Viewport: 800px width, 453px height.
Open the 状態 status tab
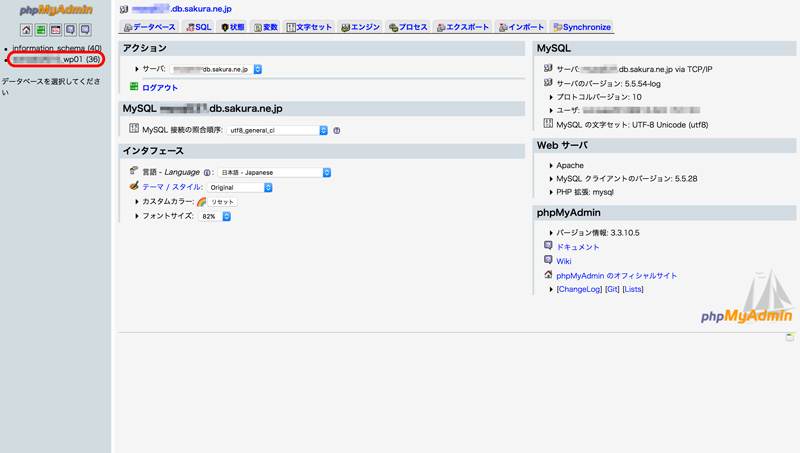[232, 27]
